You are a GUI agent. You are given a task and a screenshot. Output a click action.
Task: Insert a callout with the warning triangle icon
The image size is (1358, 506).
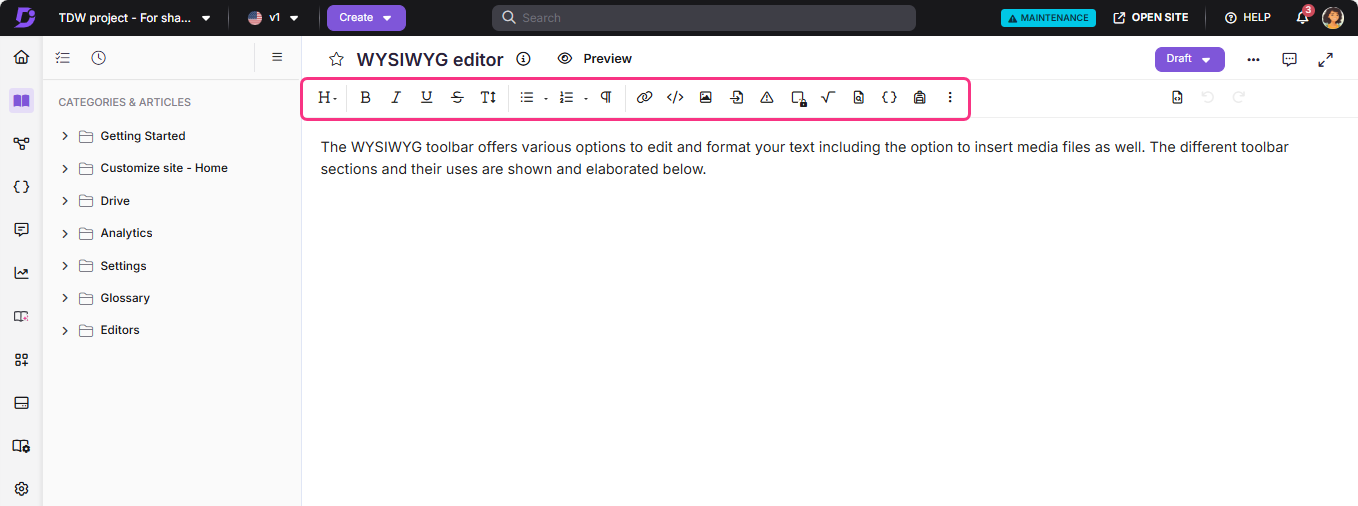767,97
